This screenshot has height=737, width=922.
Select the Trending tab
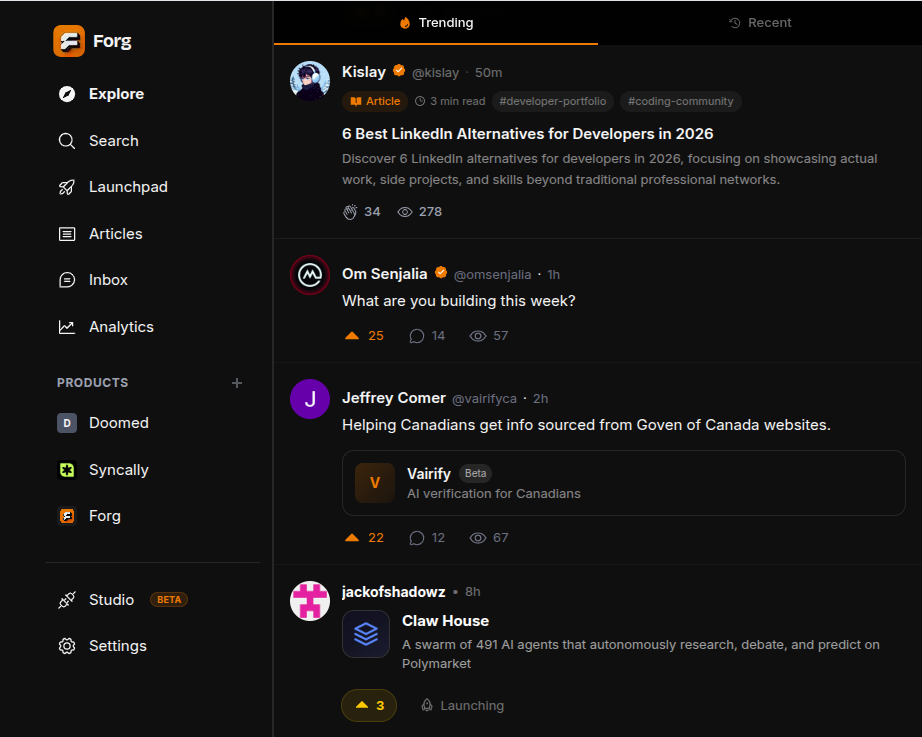click(x=435, y=22)
